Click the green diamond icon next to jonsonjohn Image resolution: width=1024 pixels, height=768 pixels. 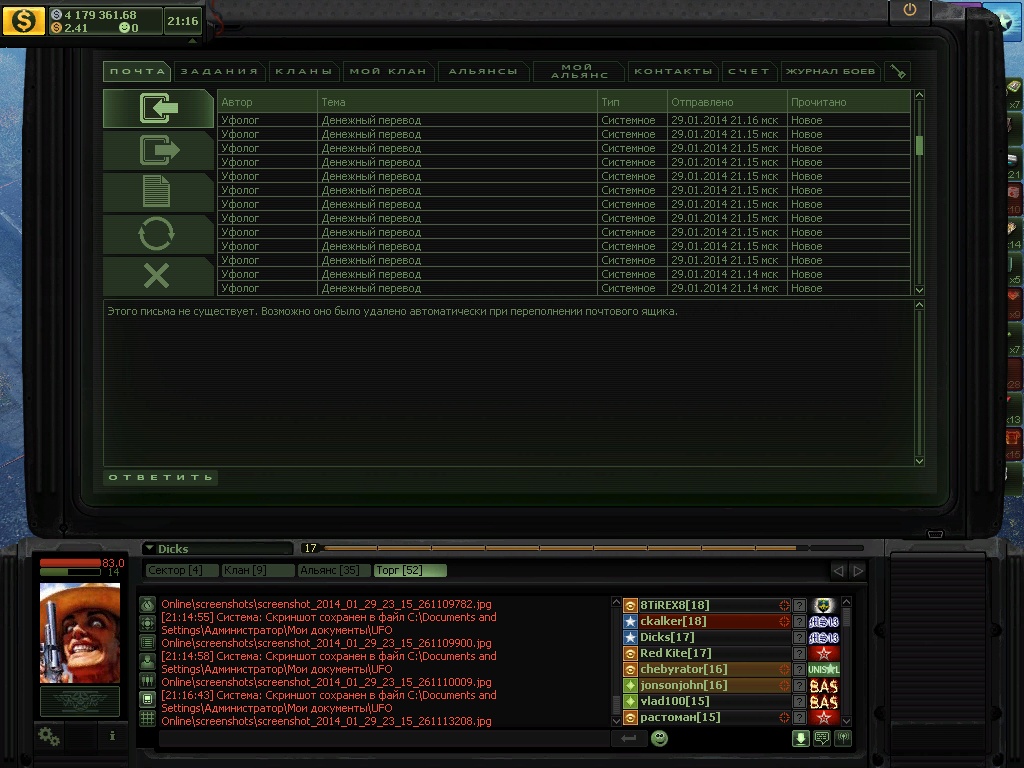pyautogui.click(x=630, y=685)
